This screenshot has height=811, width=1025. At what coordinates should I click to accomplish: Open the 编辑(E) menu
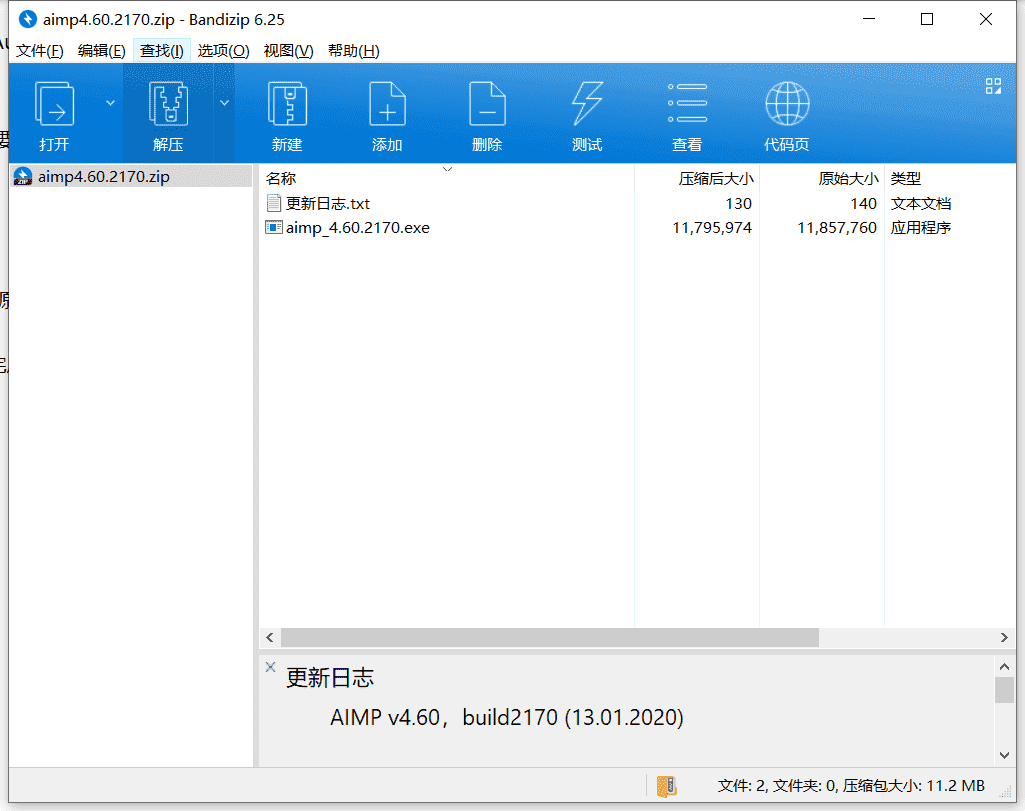(101, 51)
